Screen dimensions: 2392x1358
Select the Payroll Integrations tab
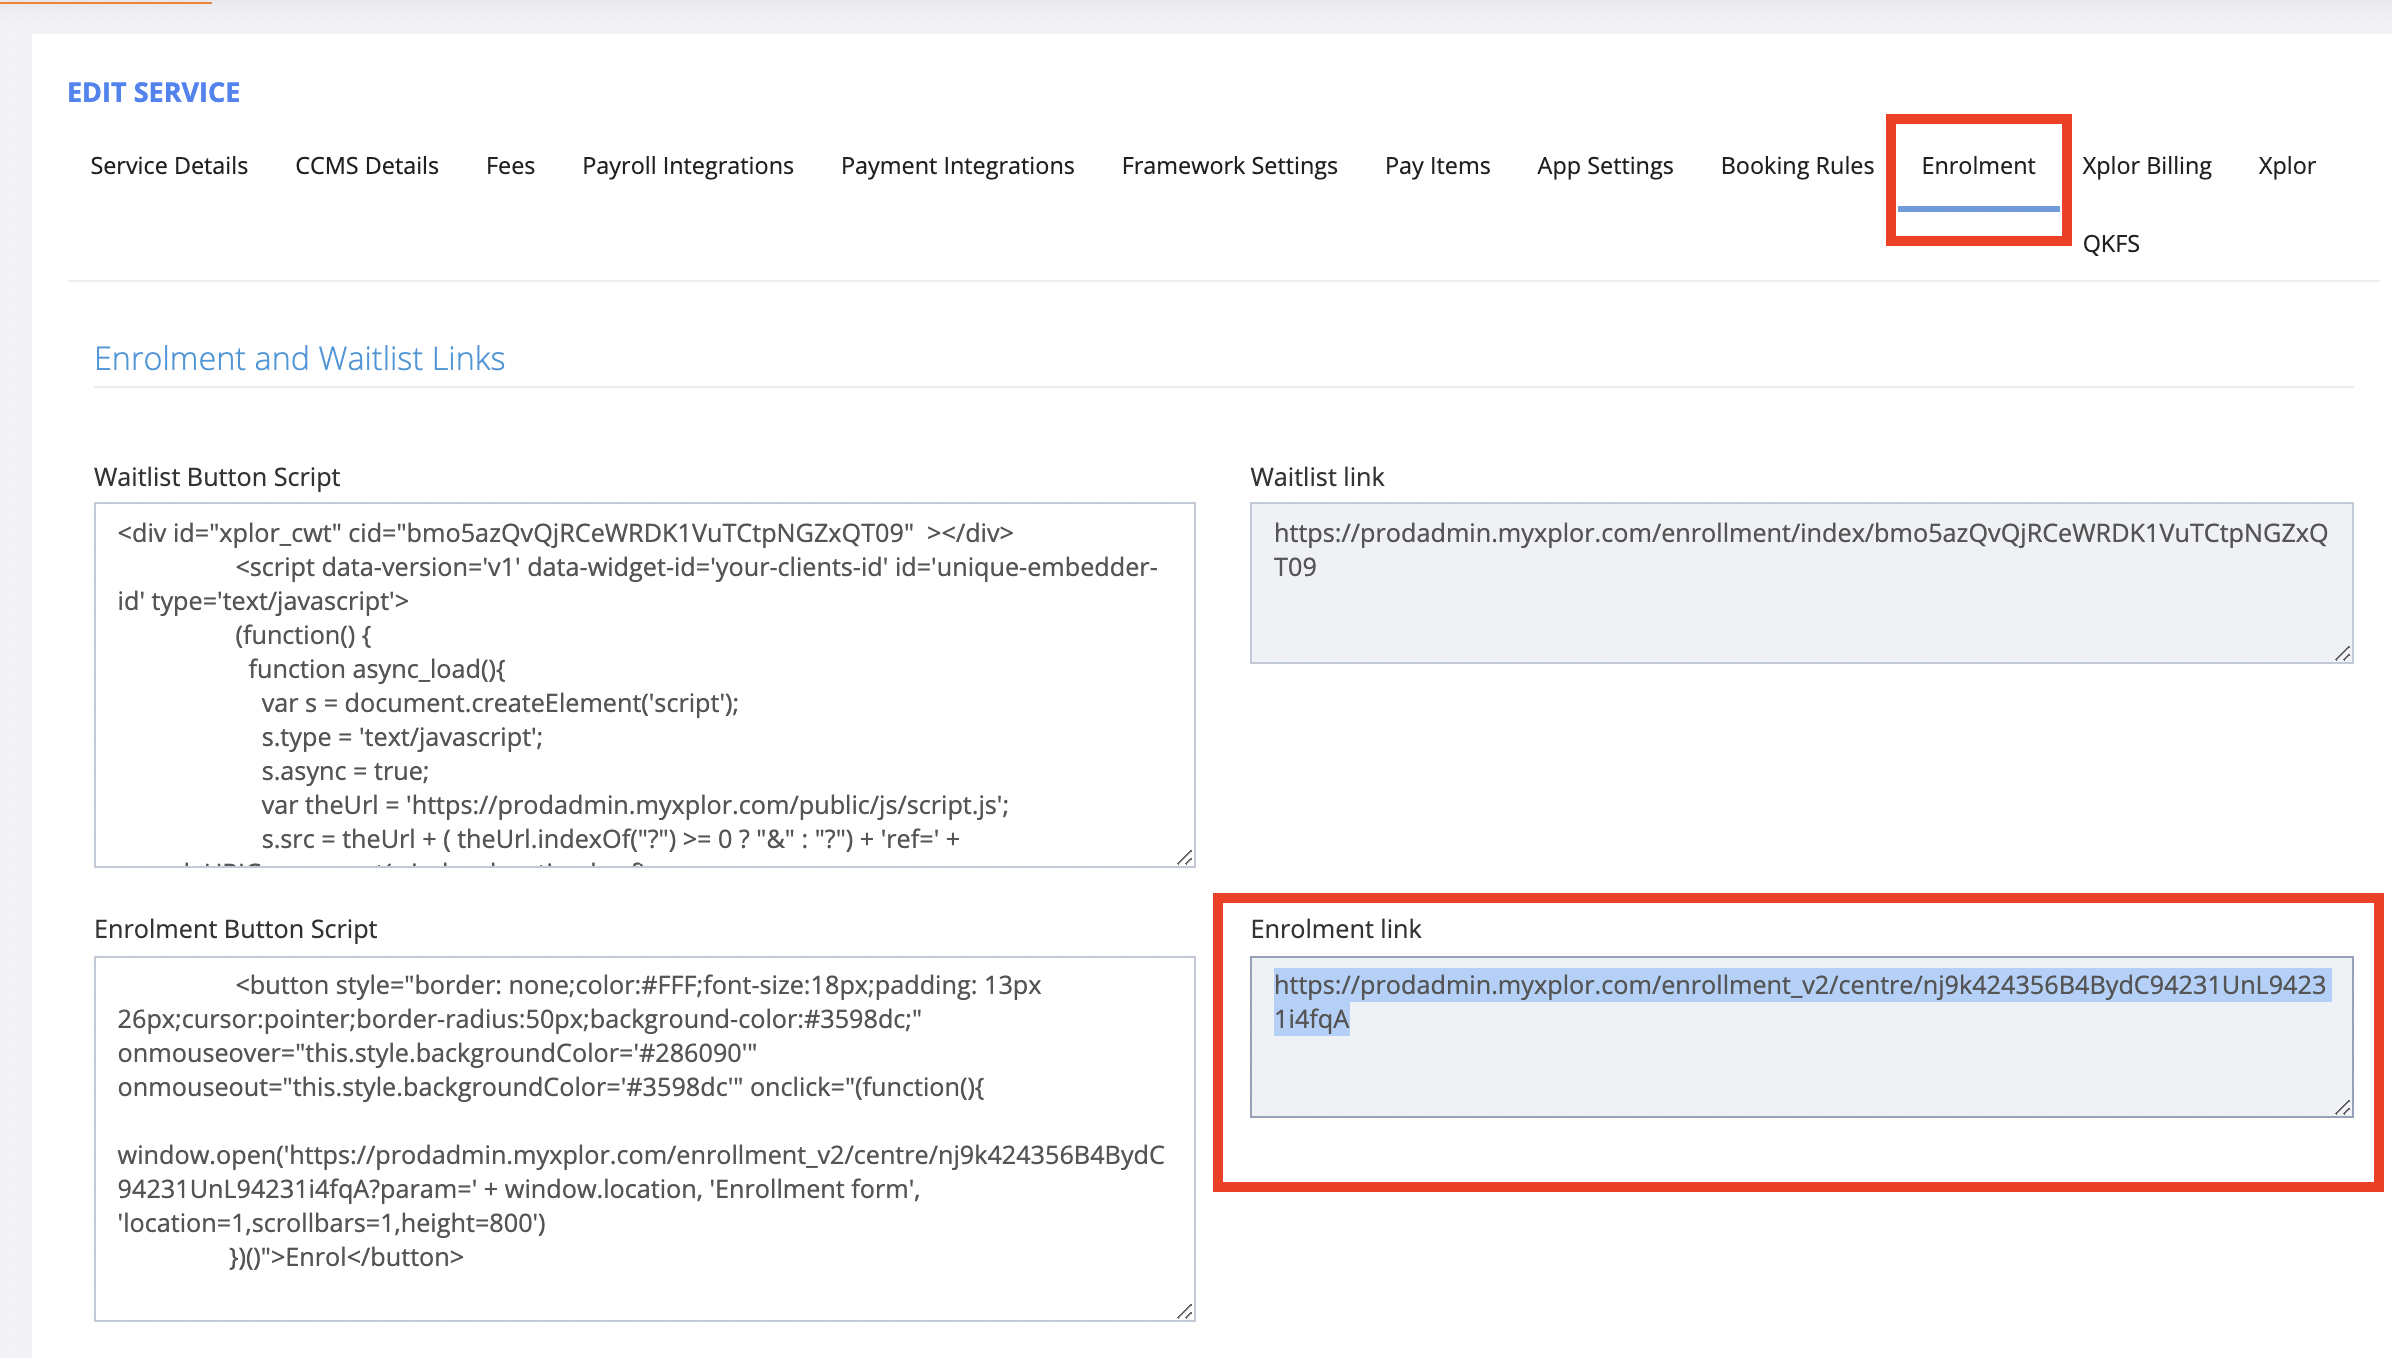(688, 165)
